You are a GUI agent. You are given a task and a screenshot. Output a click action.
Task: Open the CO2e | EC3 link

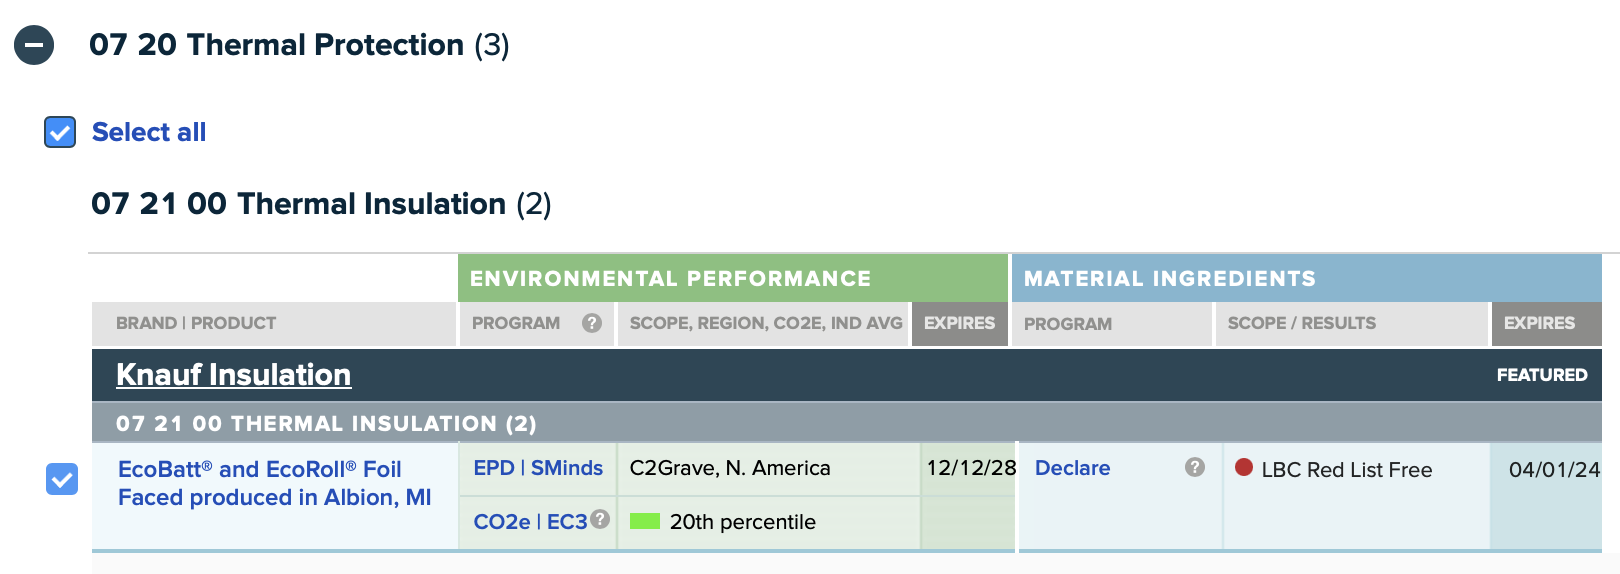530,522
